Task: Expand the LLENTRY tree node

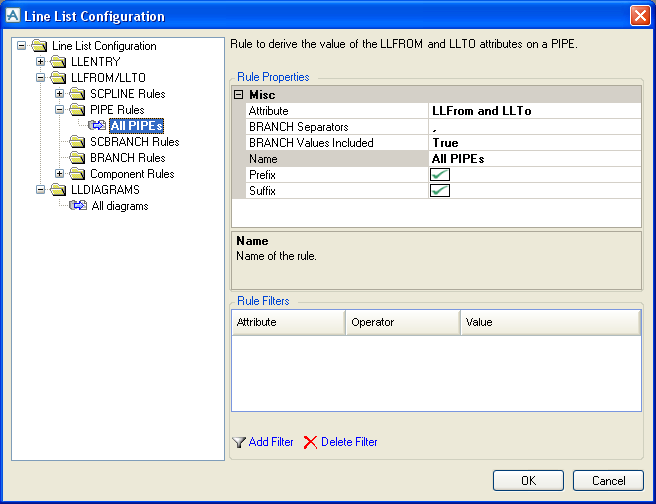Action: point(41,62)
